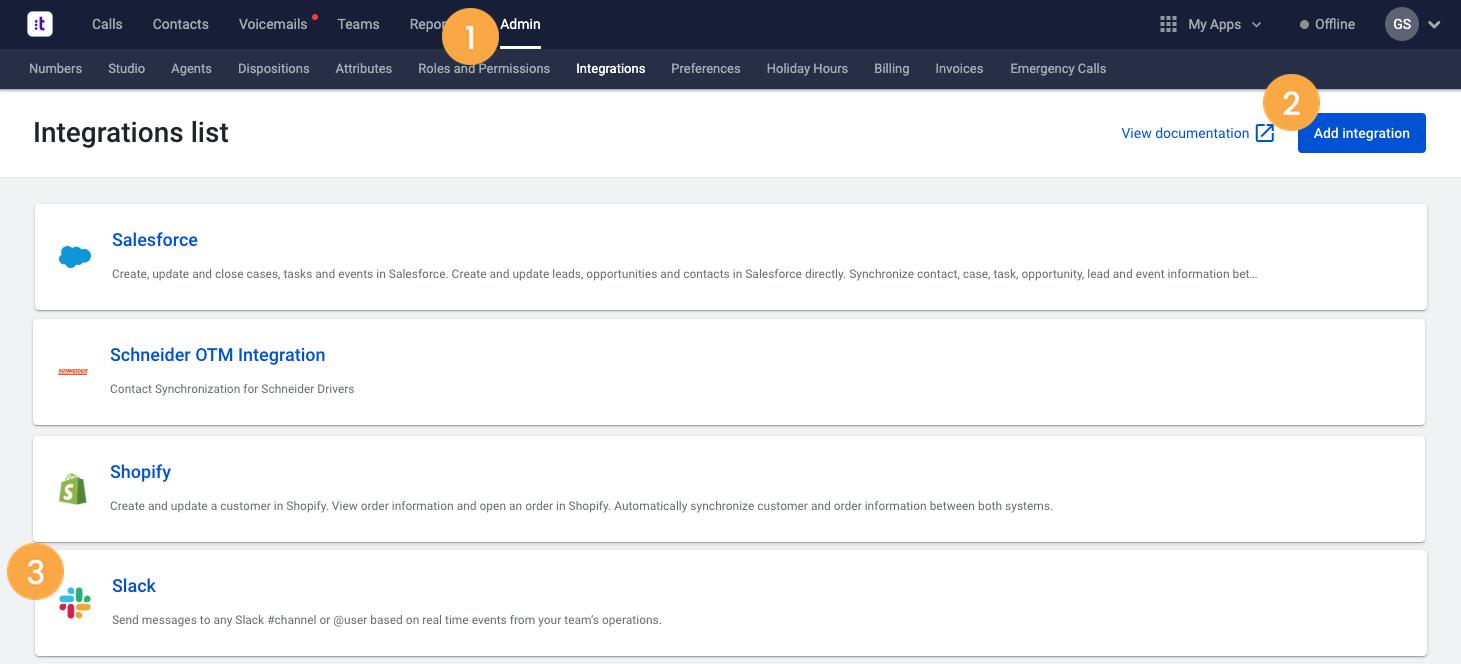Open the Preferences tab
This screenshot has width=1461, height=664.
point(706,69)
